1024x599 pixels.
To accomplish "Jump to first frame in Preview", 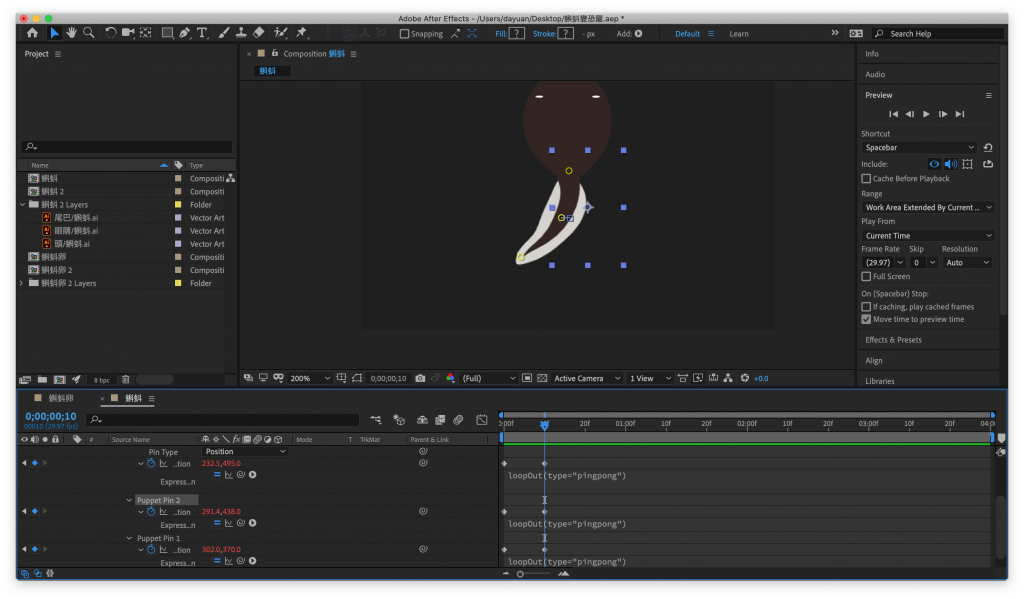I will (893, 114).
